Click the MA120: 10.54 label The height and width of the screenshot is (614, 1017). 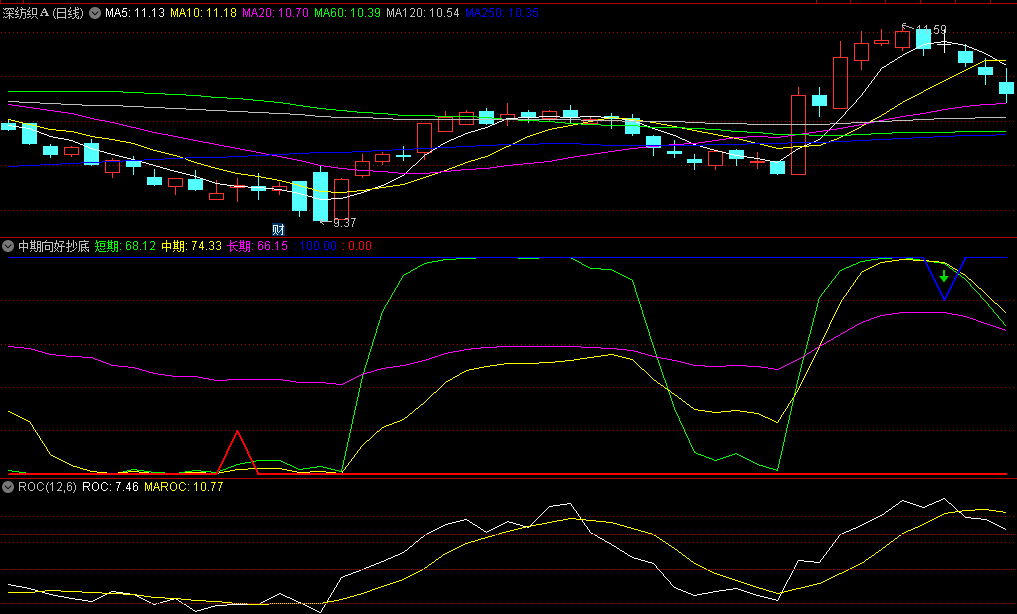[x=422, y=13]
